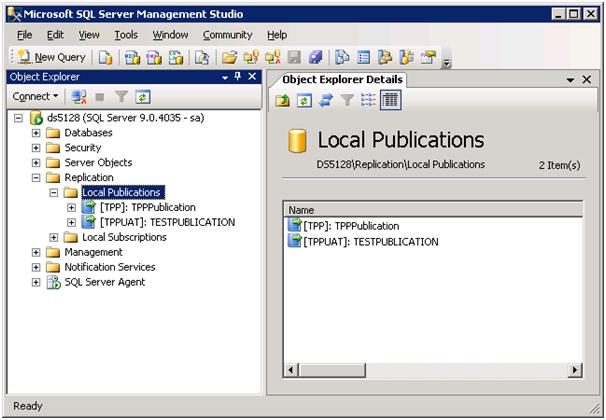The width and height of the screenshot is (606, 420).
Task: Click the Open File folder icon
Action: pyautogui.click(x=229, y=58)
